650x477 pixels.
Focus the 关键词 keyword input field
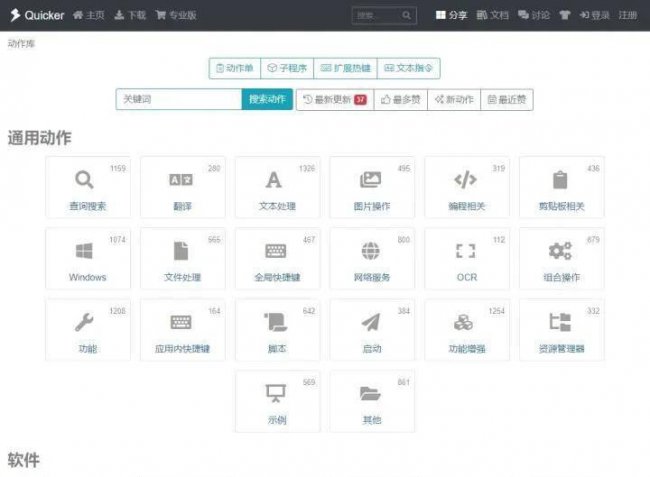click(179, 99)
